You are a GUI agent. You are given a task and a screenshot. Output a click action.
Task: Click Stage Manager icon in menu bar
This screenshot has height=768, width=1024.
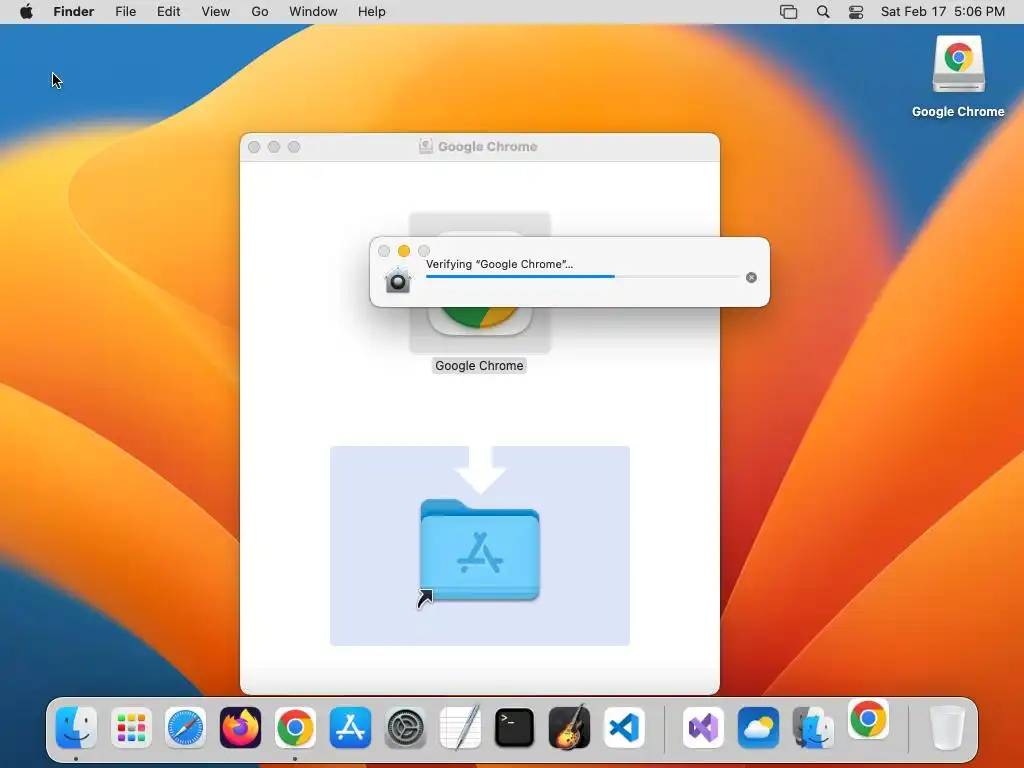(x=789, y=12)
